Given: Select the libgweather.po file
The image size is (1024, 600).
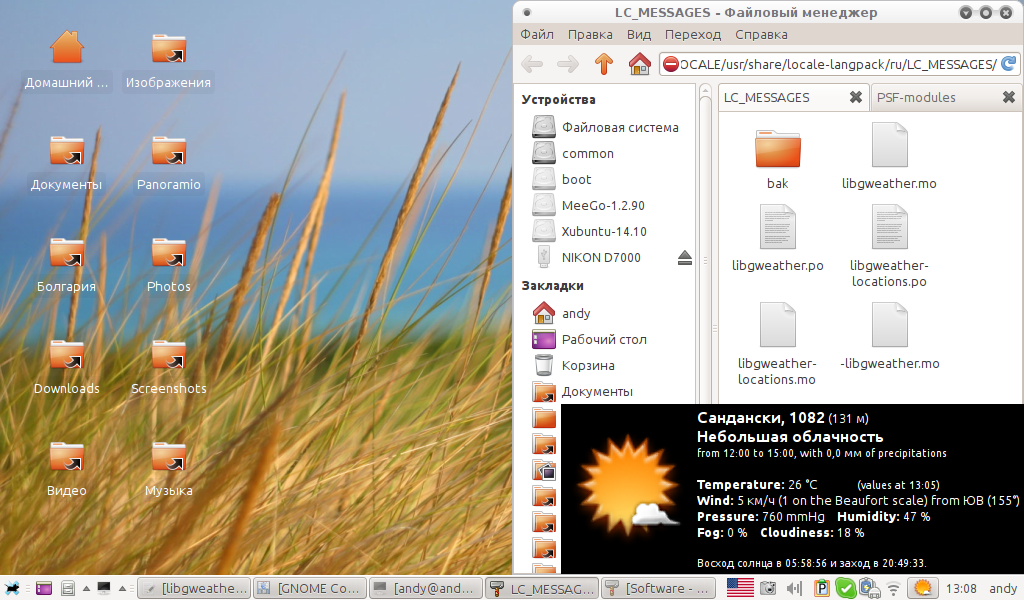Looking at the screenshot, I should point(777,238).
